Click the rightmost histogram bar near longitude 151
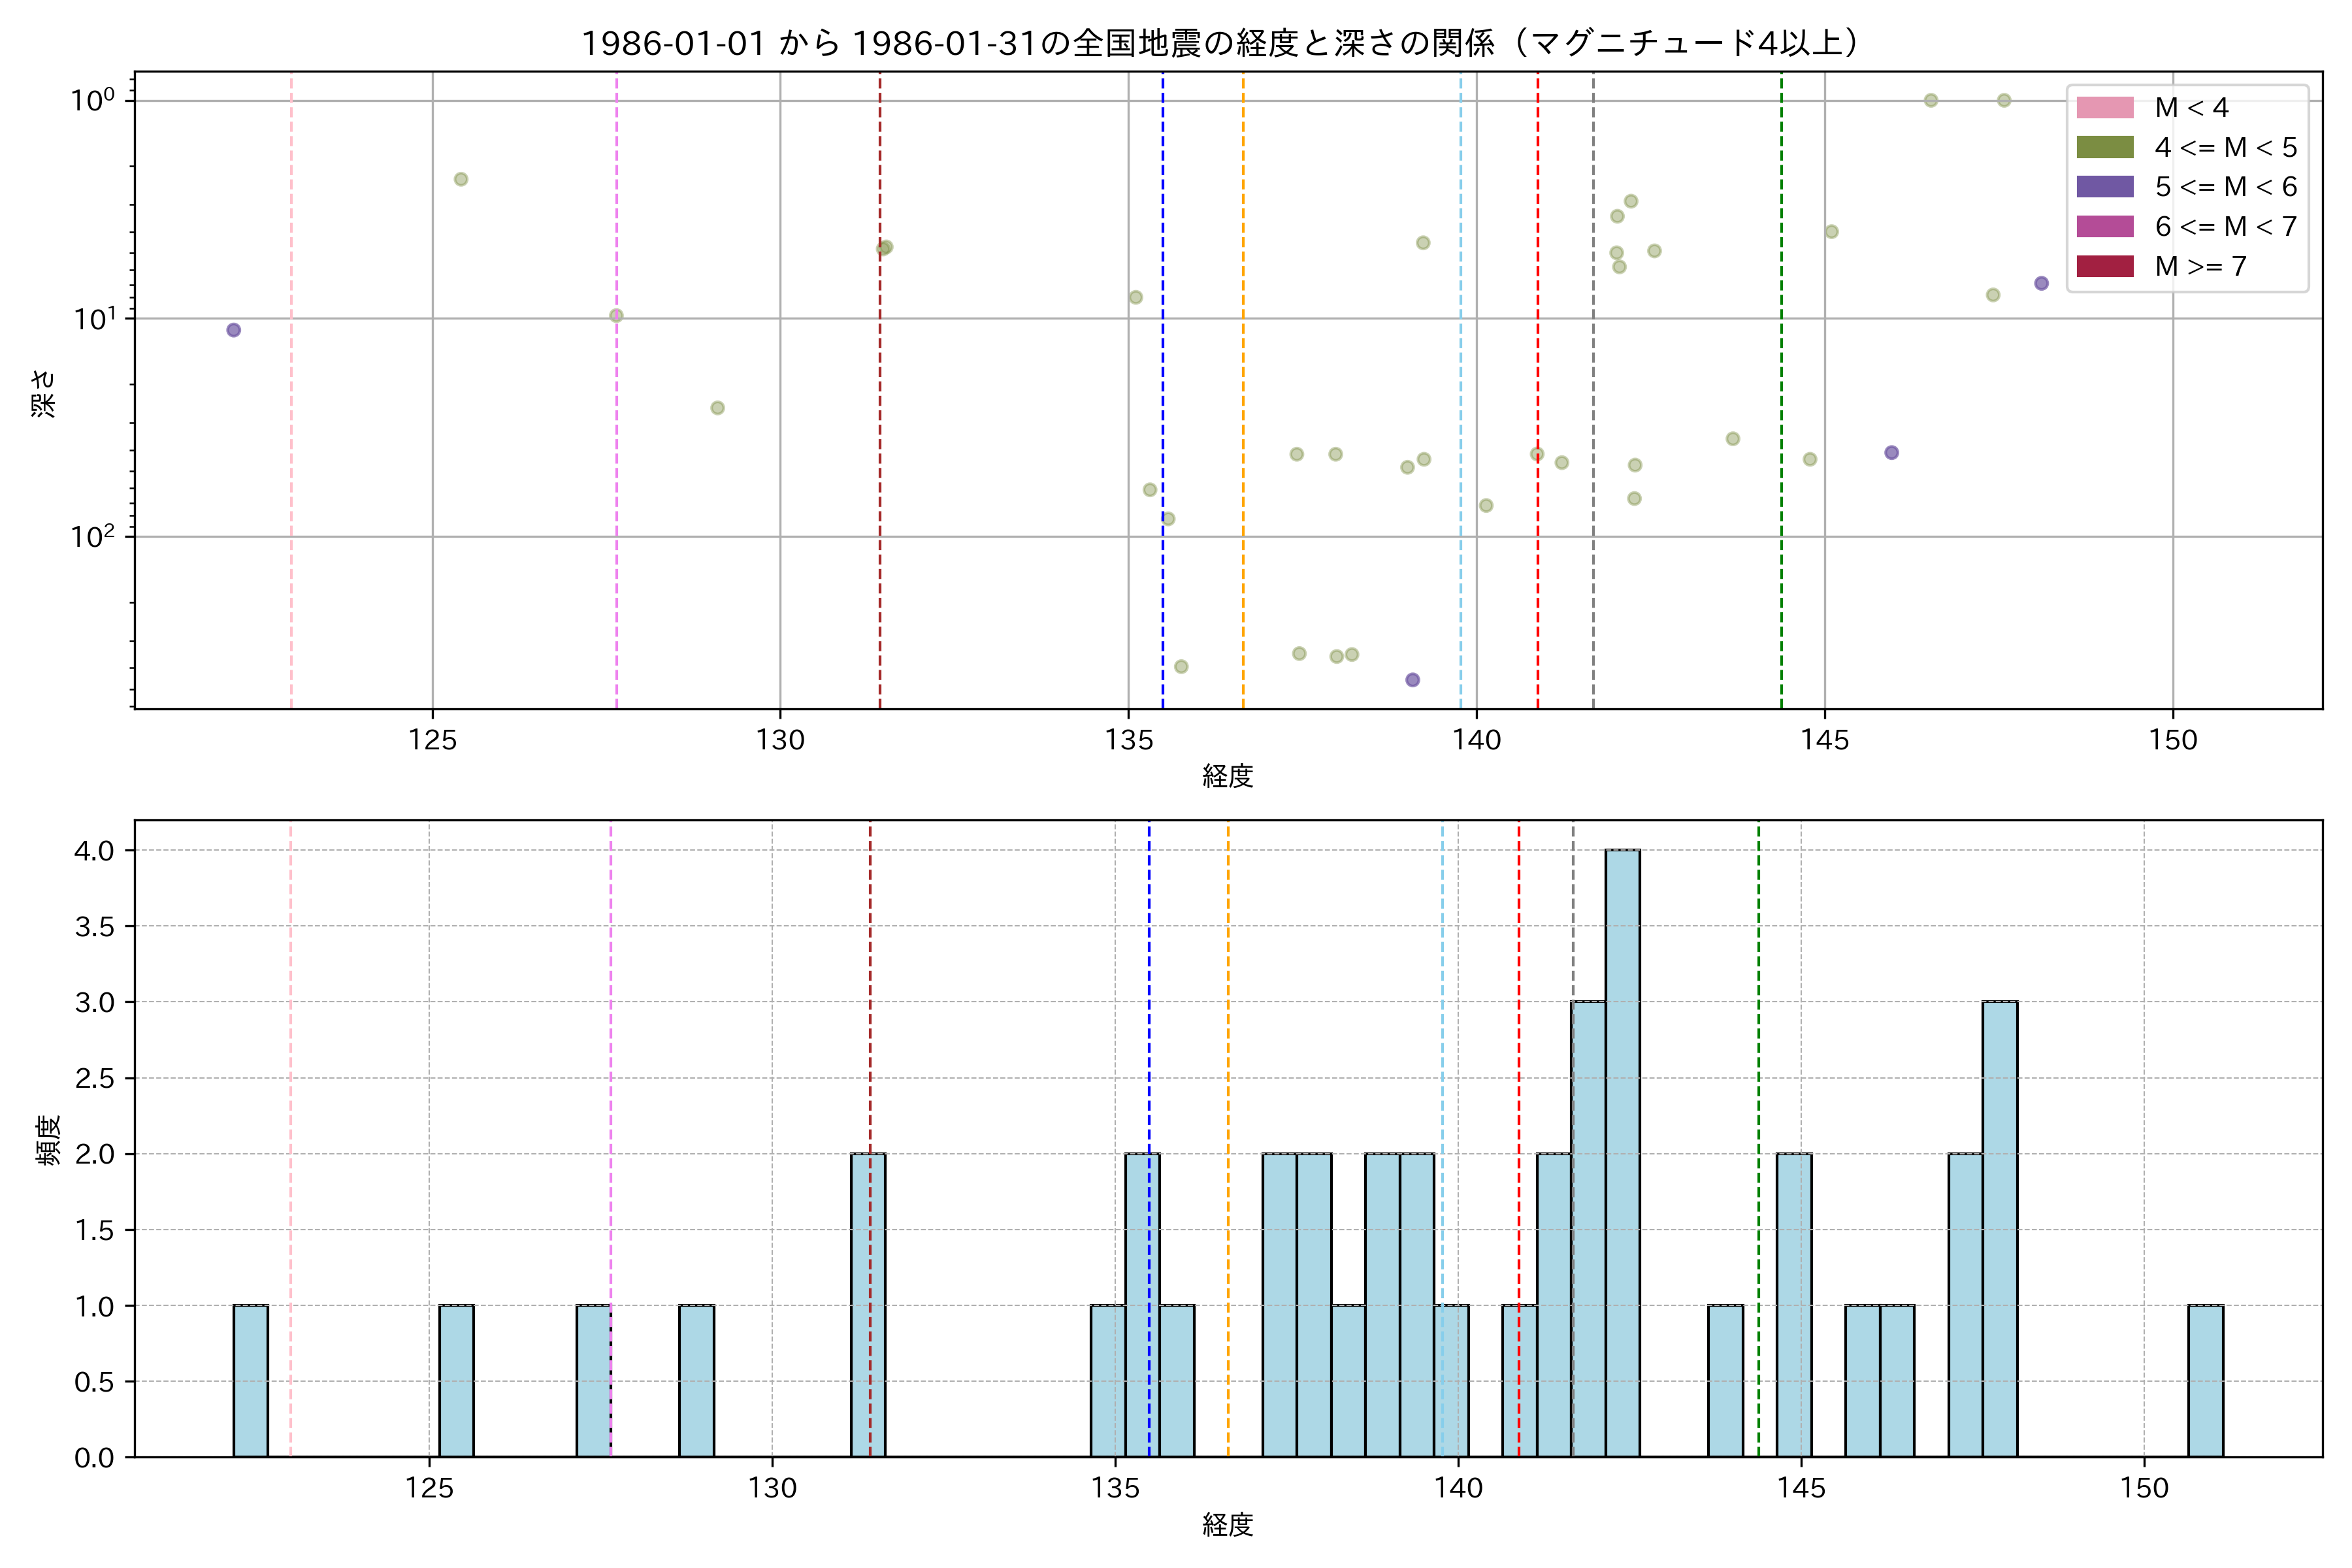This screenshot has height=1568, width=2352. coord(2205,1380)
